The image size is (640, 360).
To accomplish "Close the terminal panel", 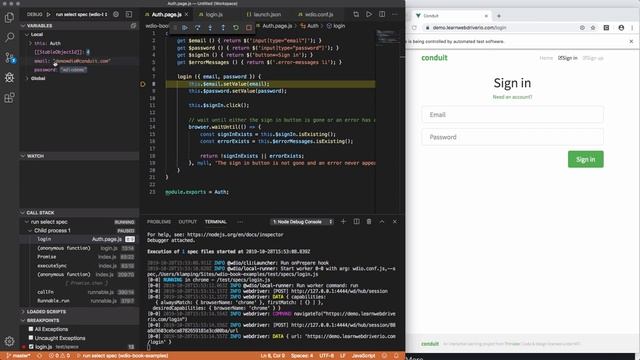I will coord(395,222).
